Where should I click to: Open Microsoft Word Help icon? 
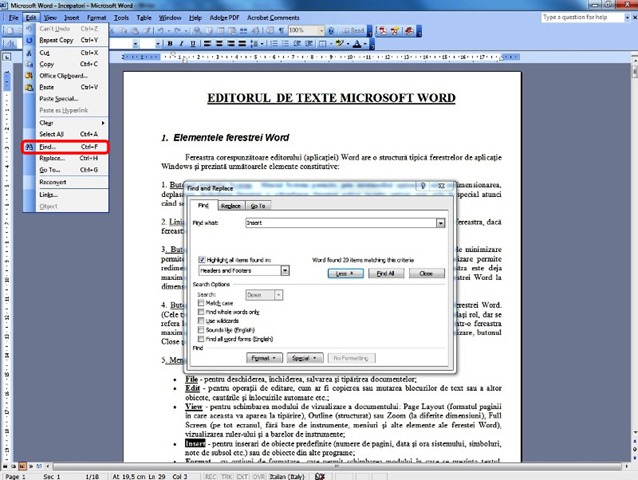point(331,31)
